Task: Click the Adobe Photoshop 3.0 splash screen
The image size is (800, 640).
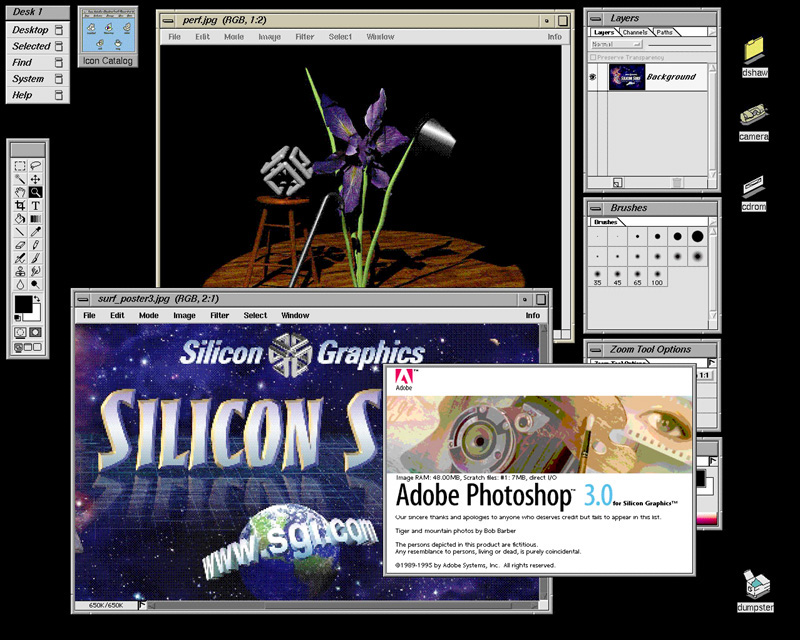Action: point(539,470)
